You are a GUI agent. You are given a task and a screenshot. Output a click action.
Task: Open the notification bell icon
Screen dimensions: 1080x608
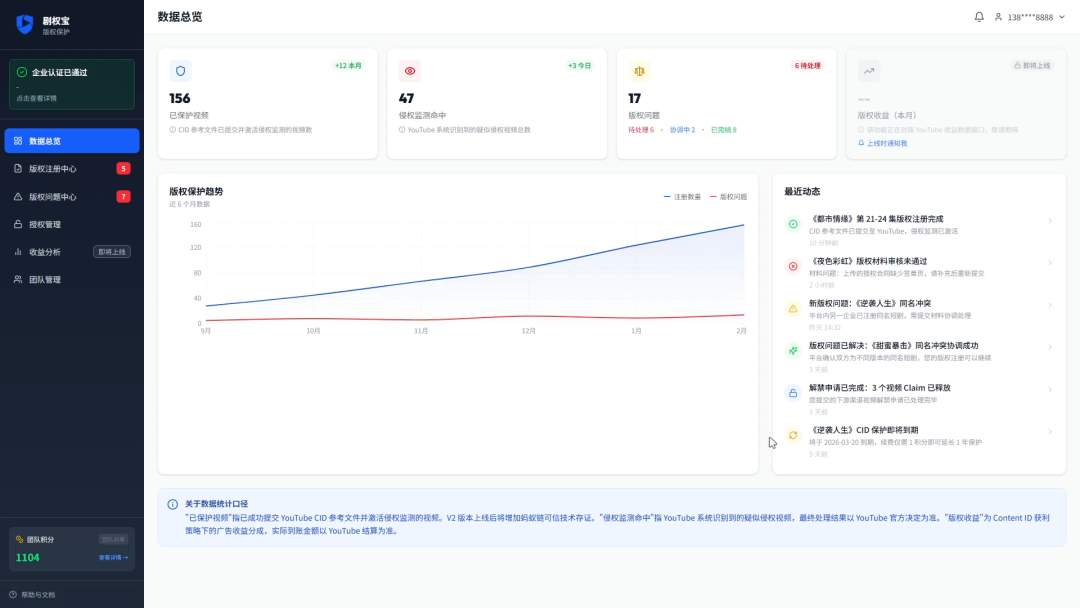979,17
